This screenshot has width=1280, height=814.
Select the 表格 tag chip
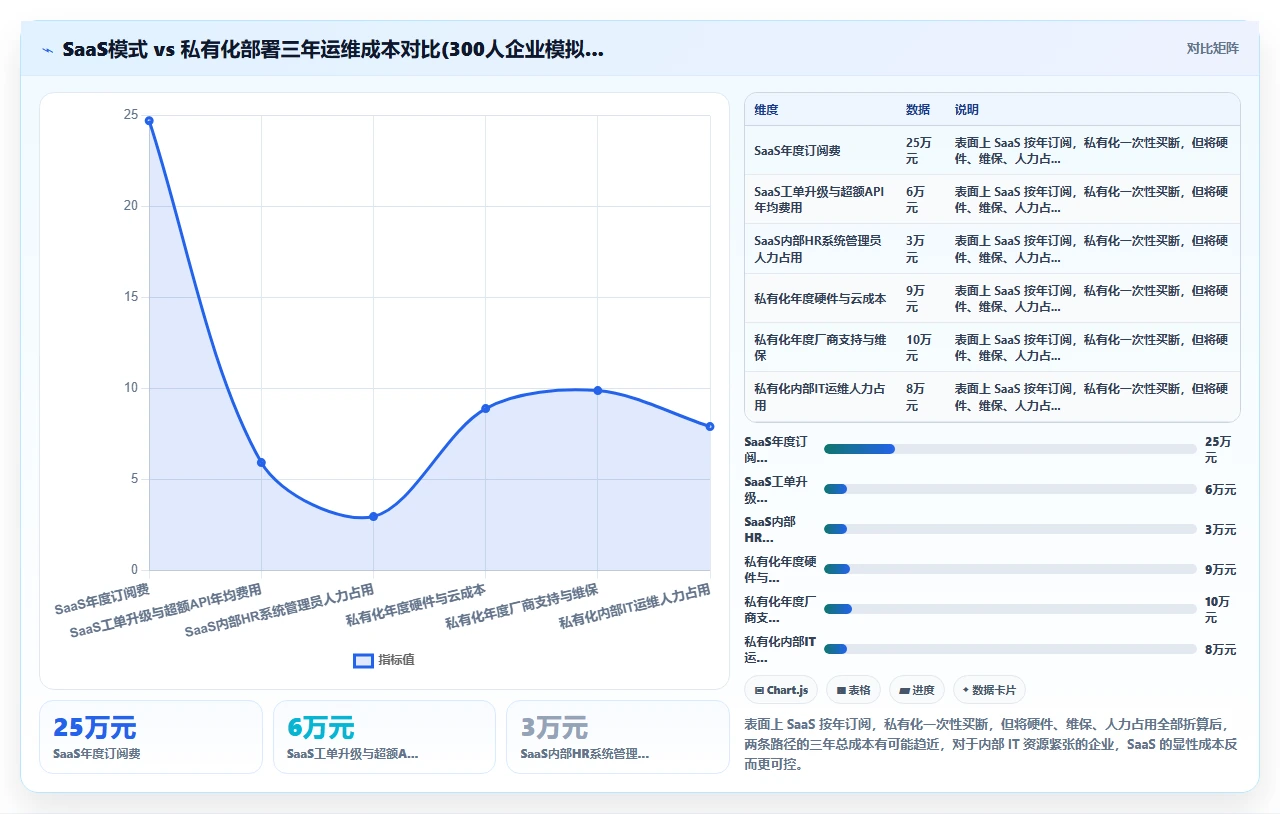pyautogui.click(x=853, y=690)
